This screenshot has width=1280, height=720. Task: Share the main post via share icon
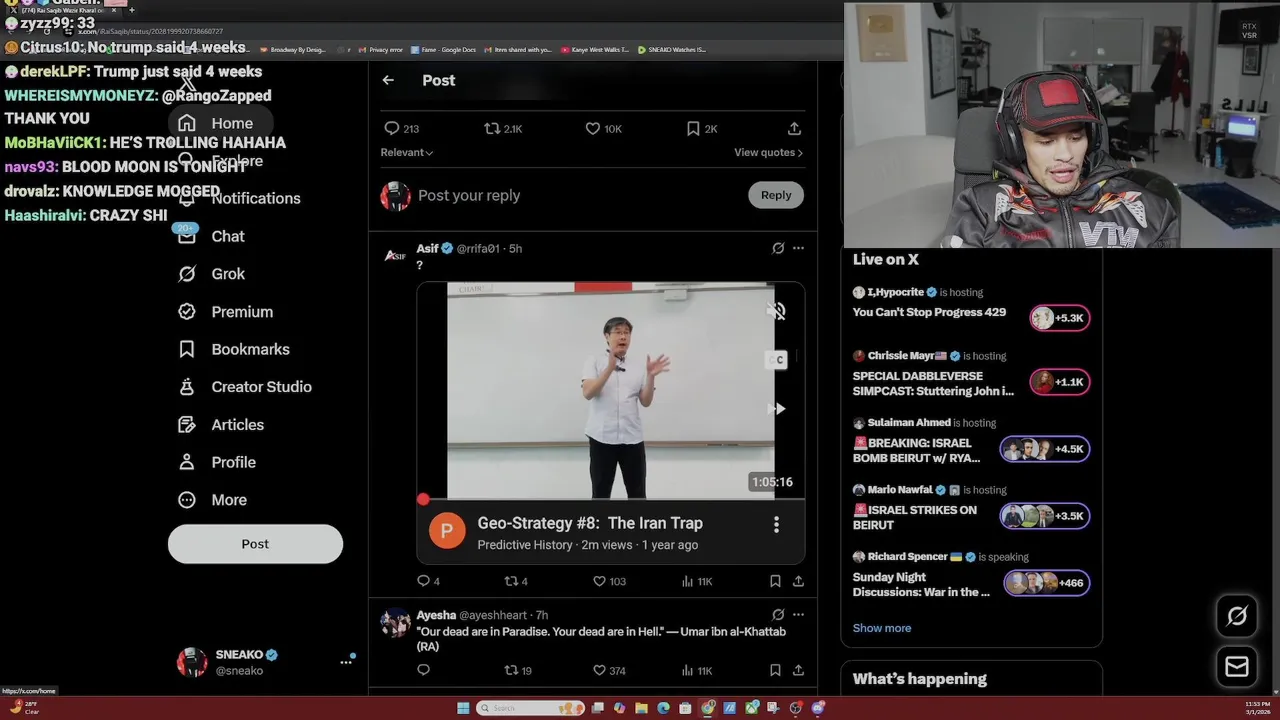(x=794, y=128)
